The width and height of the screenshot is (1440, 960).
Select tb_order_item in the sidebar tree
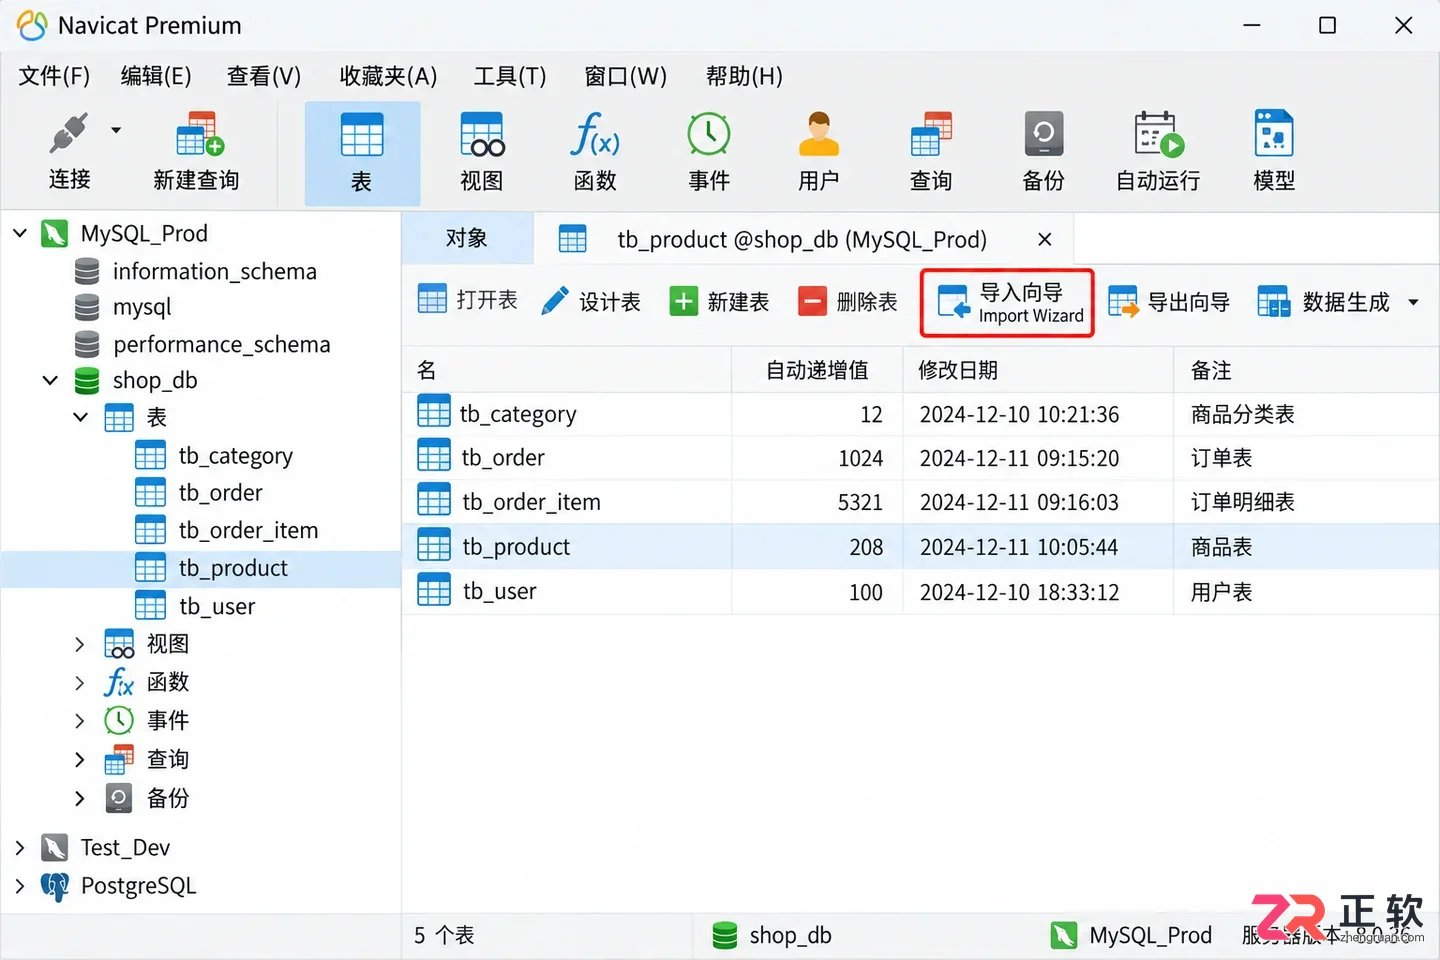[248, 530]
